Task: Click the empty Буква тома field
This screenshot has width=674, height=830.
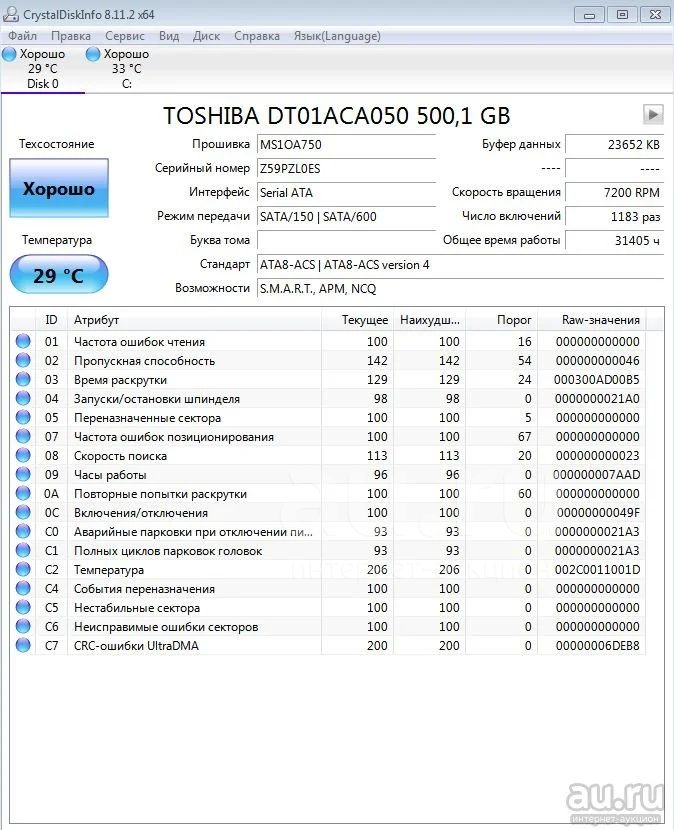Action: point(346,240)
